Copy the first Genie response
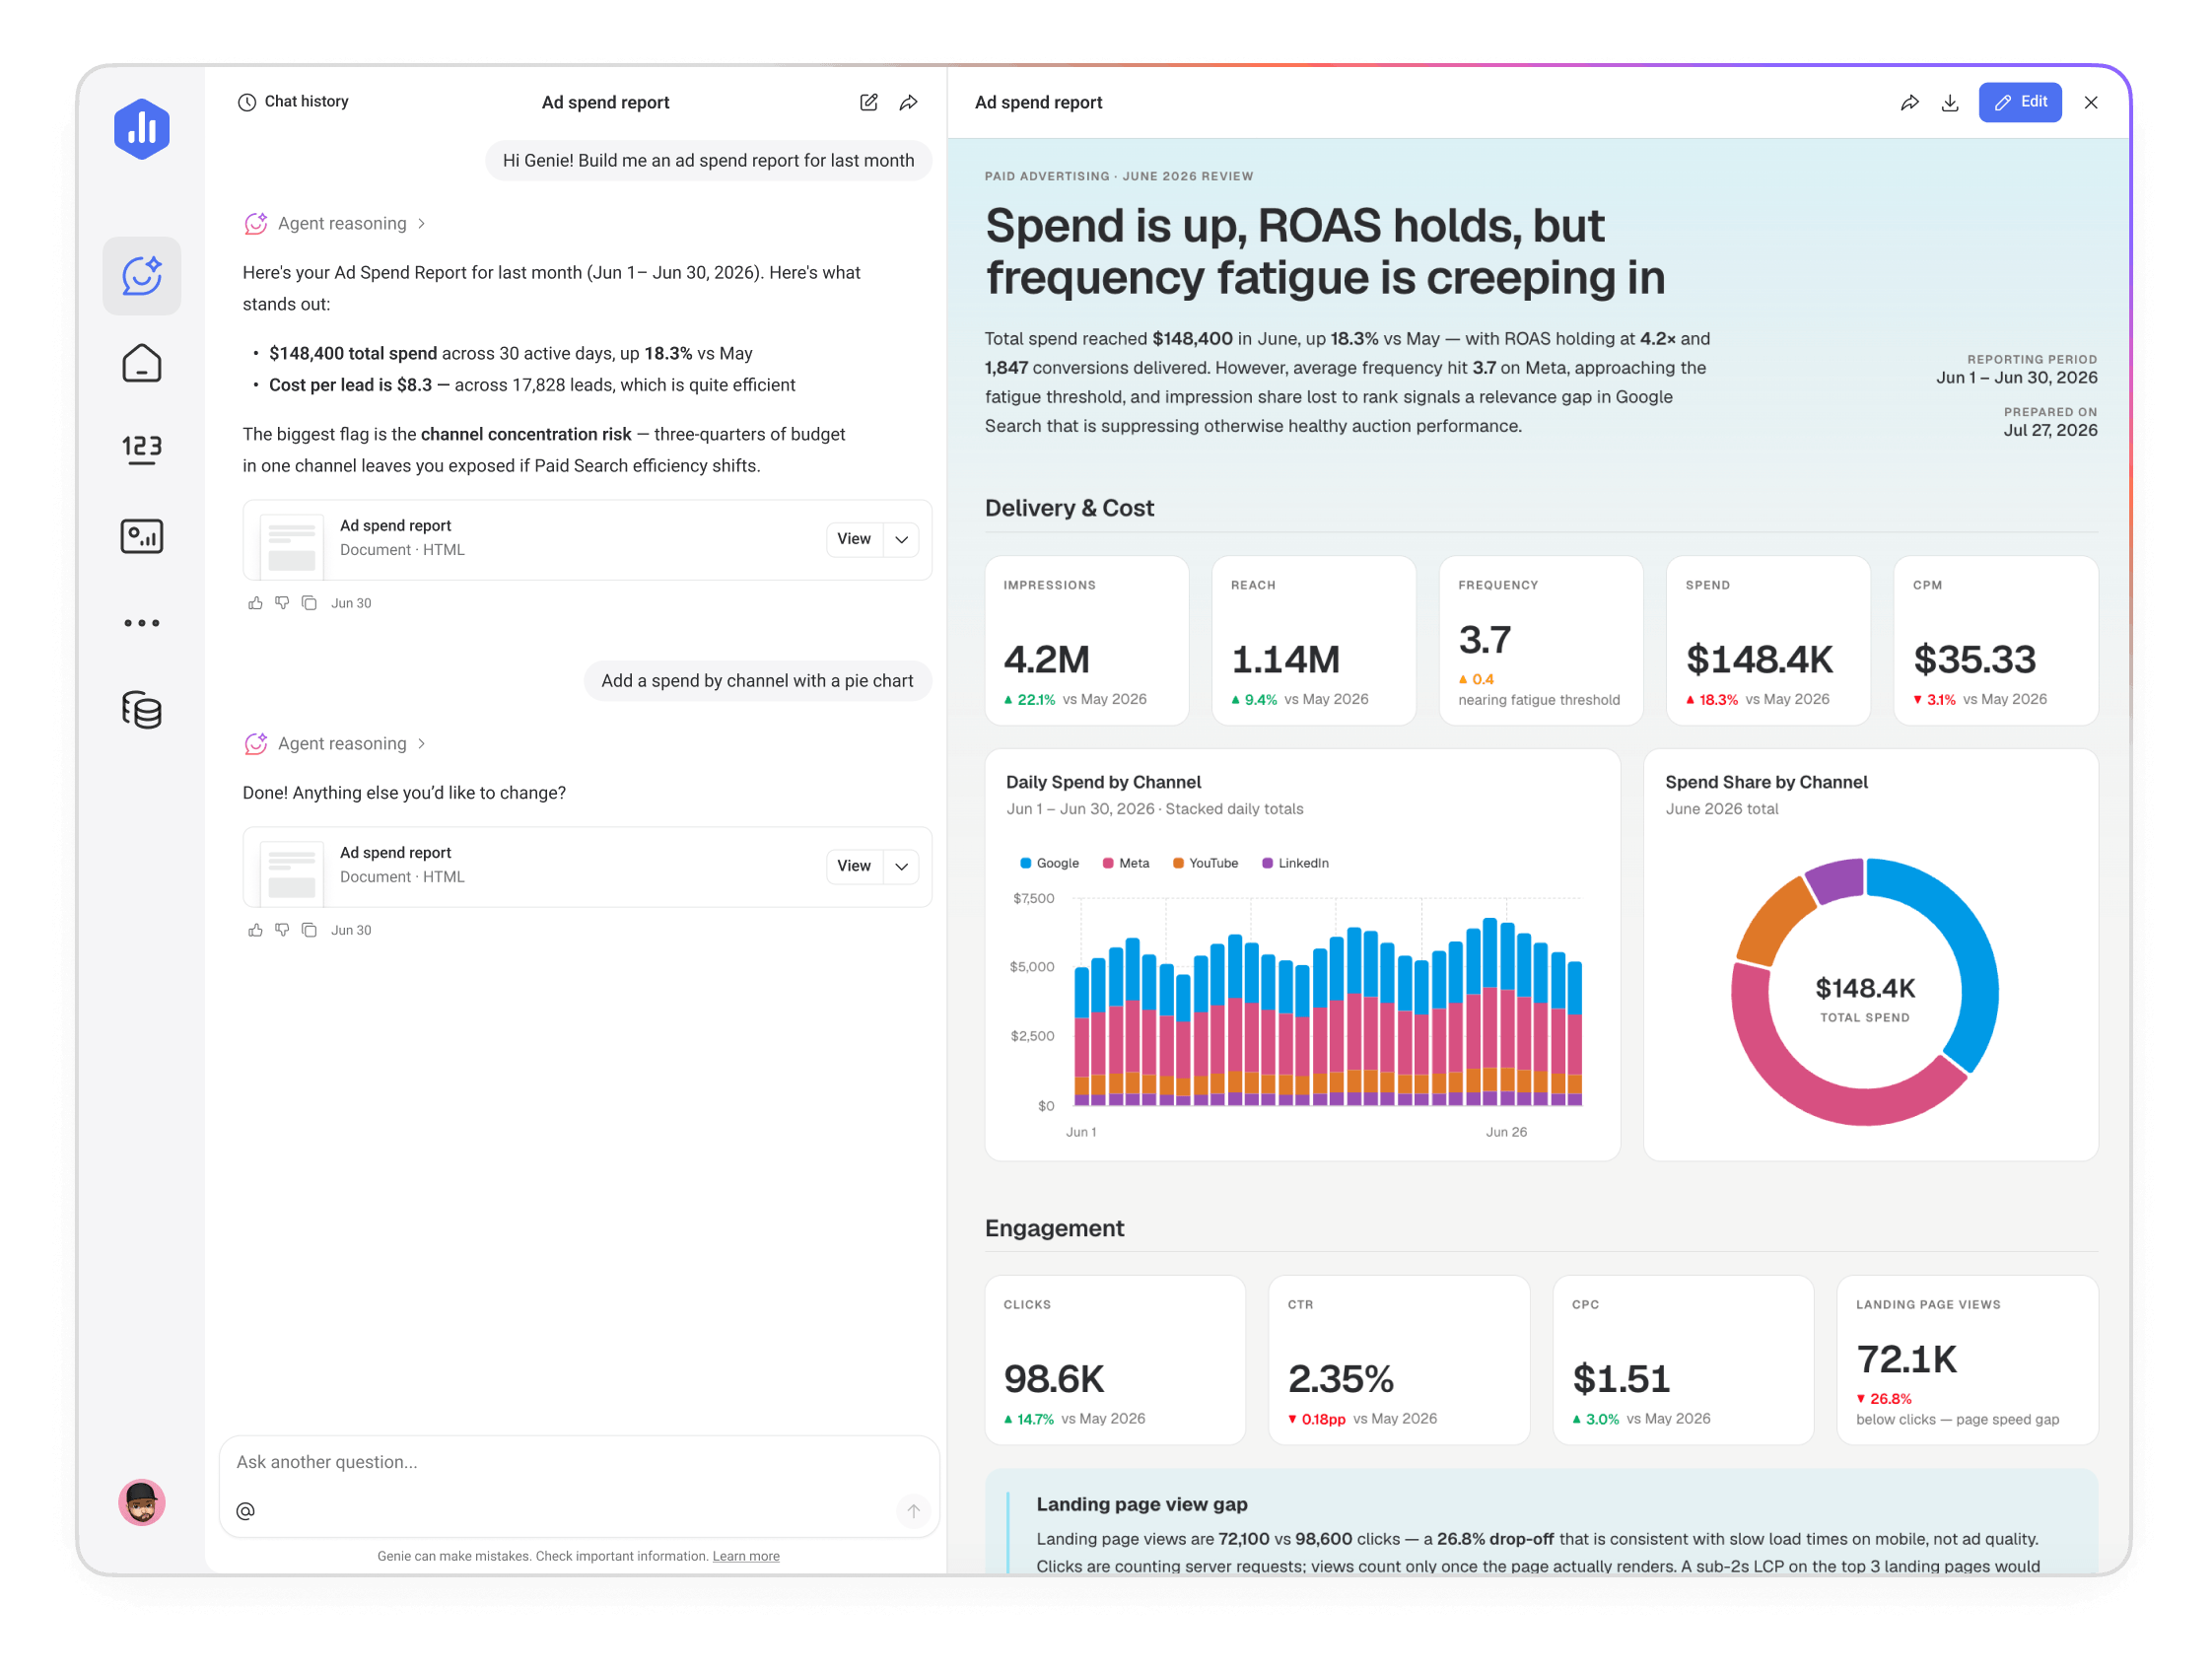2212x1672 pixels. pos(309,603)
